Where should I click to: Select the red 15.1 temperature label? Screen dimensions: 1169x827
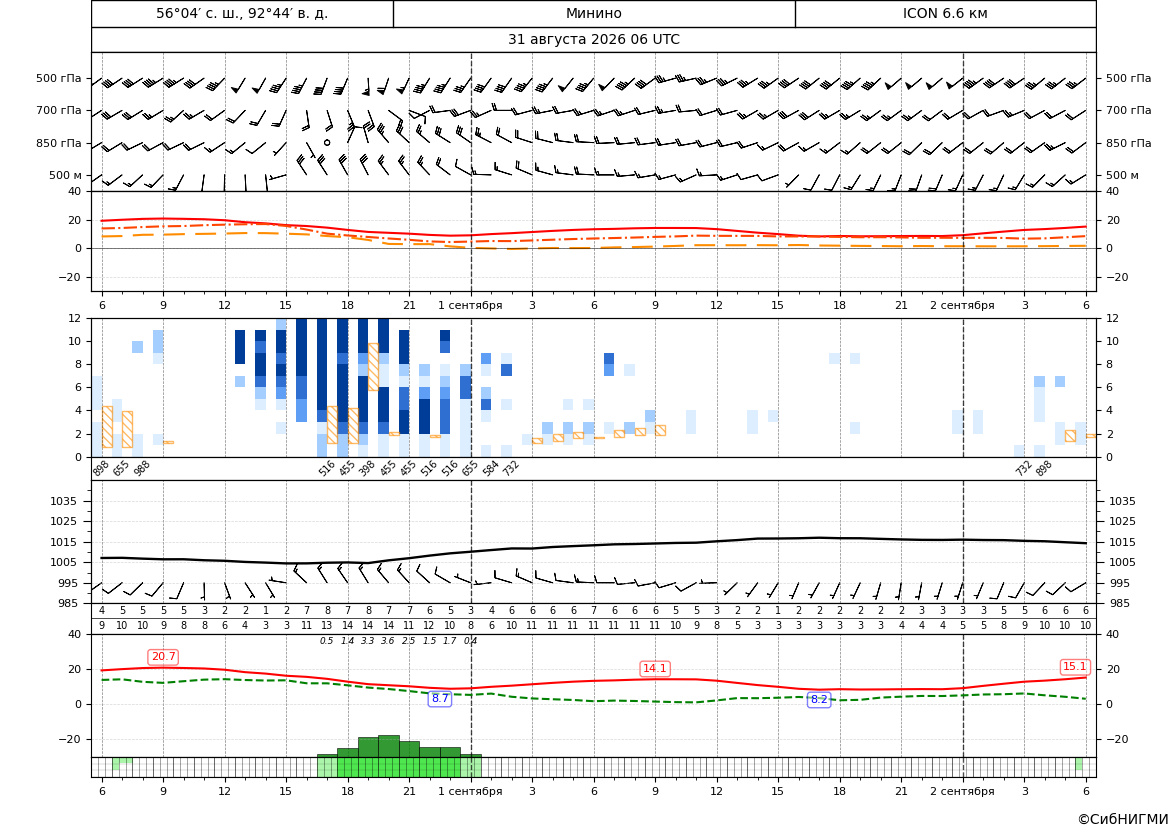pyautogui.click(x=1075, y=667)
